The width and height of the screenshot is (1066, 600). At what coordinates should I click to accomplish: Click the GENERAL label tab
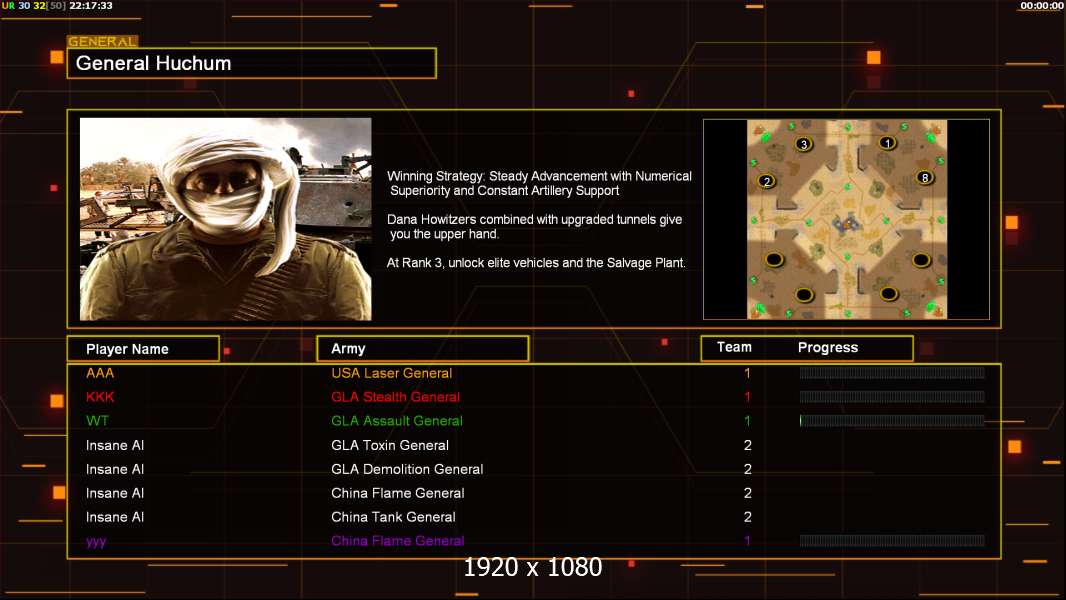[103, 41]
